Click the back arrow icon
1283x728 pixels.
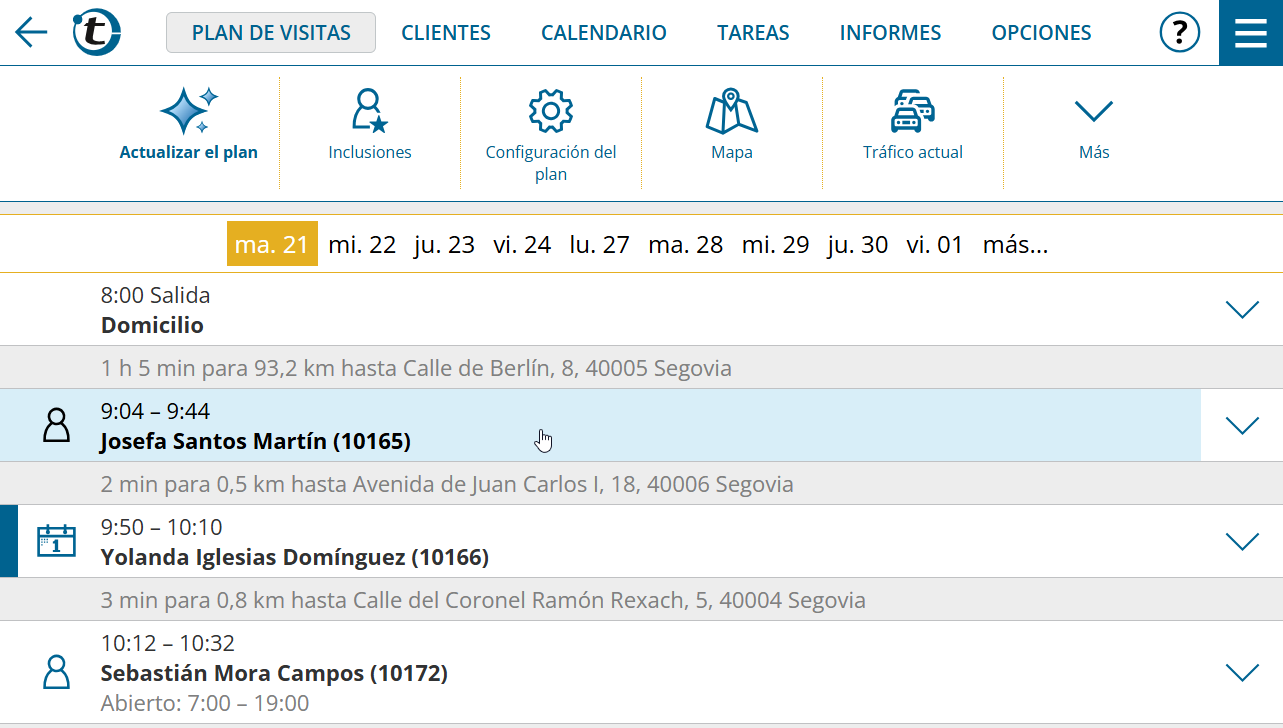31,33
